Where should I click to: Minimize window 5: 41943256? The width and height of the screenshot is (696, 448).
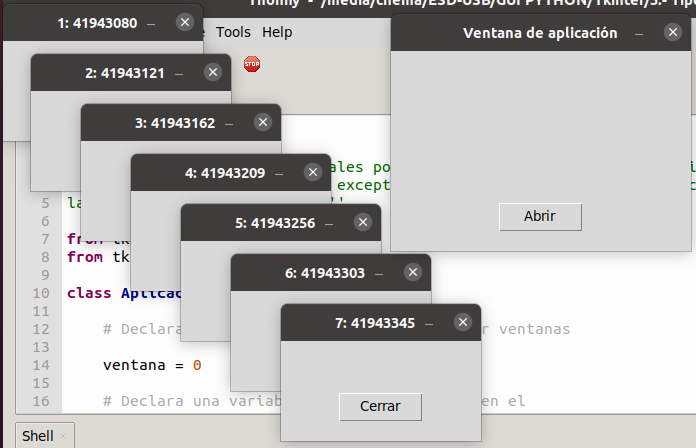click(329, 224)
